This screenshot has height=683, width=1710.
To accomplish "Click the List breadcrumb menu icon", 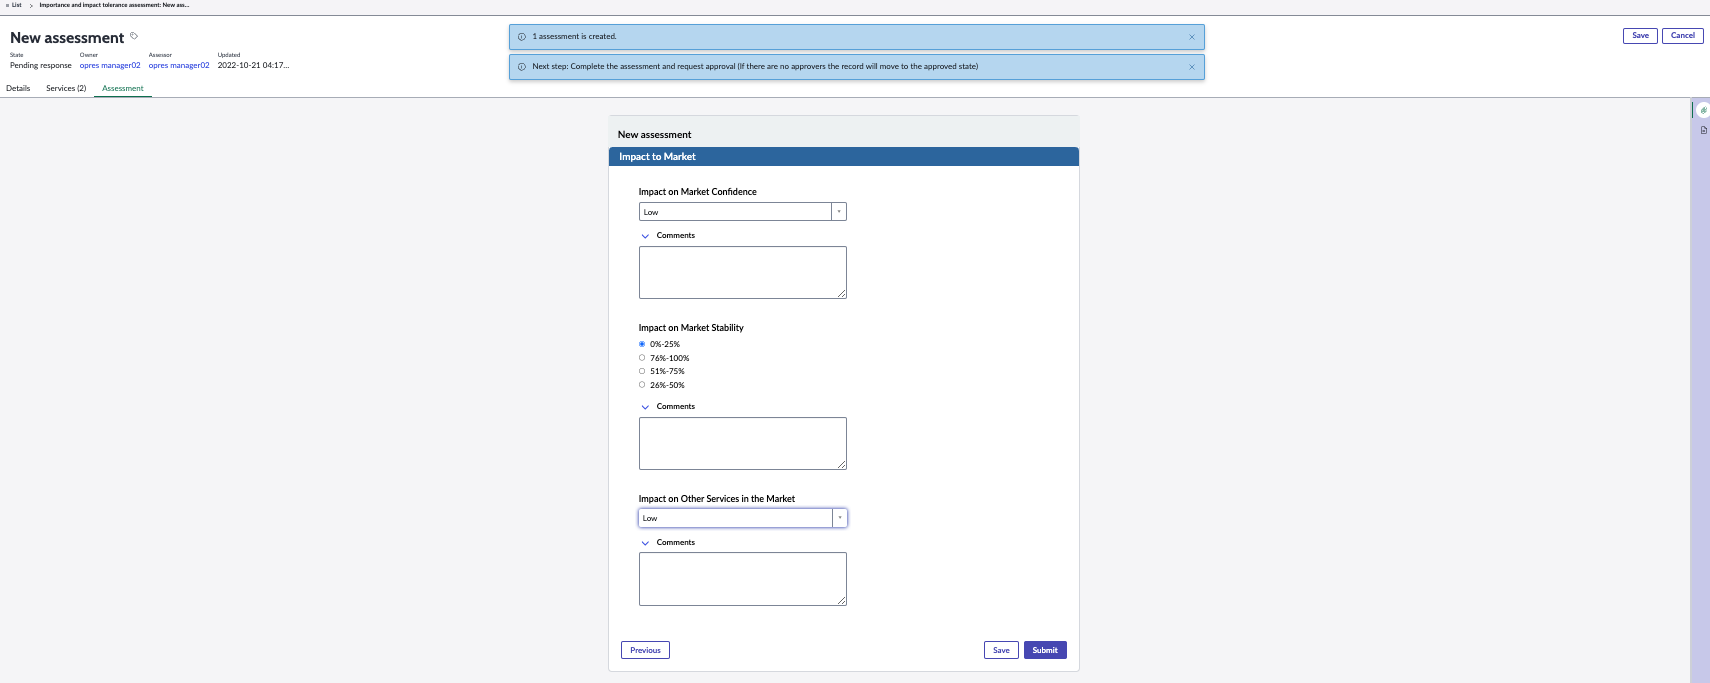I will click(x=7, y=5).
